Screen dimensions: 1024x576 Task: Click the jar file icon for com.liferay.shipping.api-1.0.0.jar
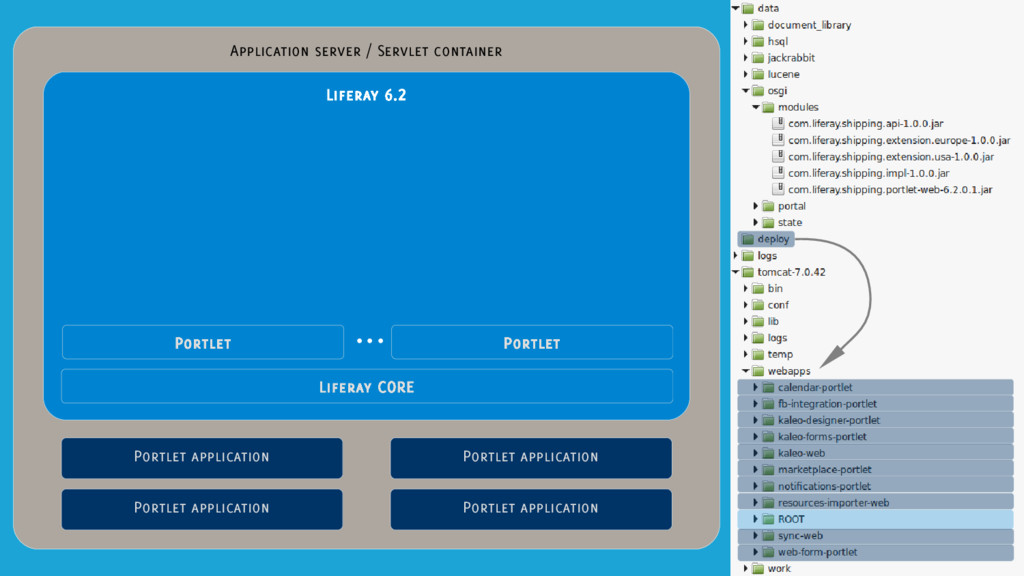pyautogui.click(x=778, y=124)
